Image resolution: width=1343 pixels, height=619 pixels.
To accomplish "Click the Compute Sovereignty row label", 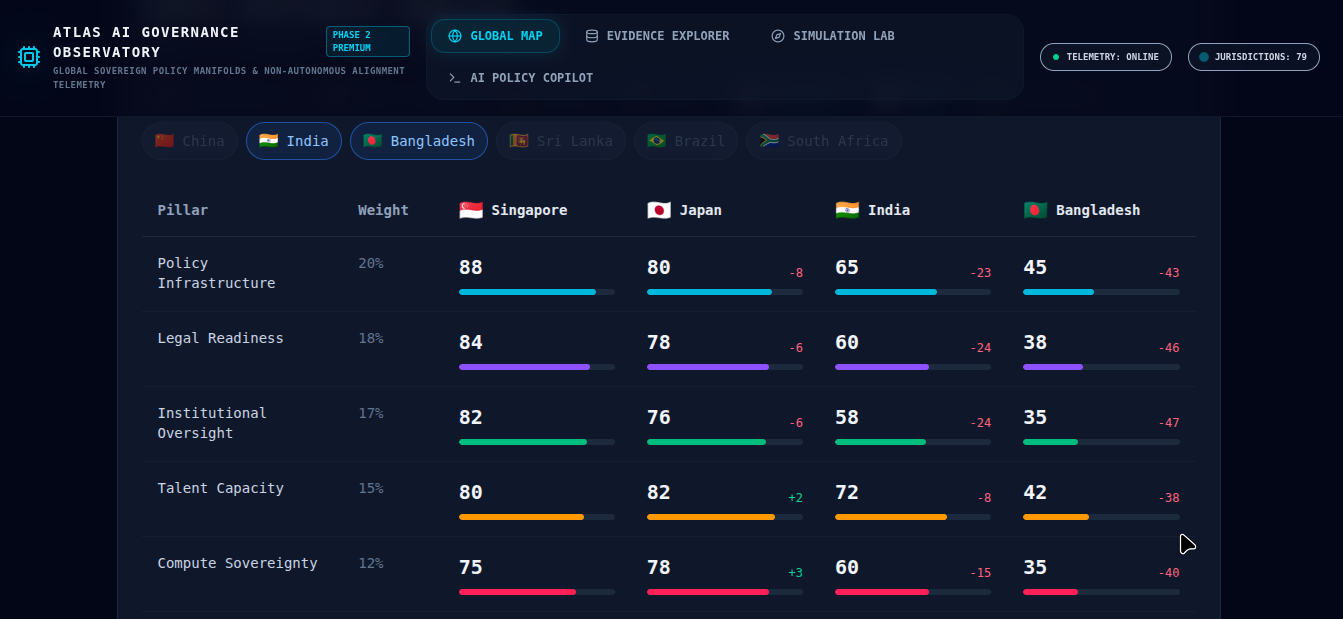I will point(237,563).
